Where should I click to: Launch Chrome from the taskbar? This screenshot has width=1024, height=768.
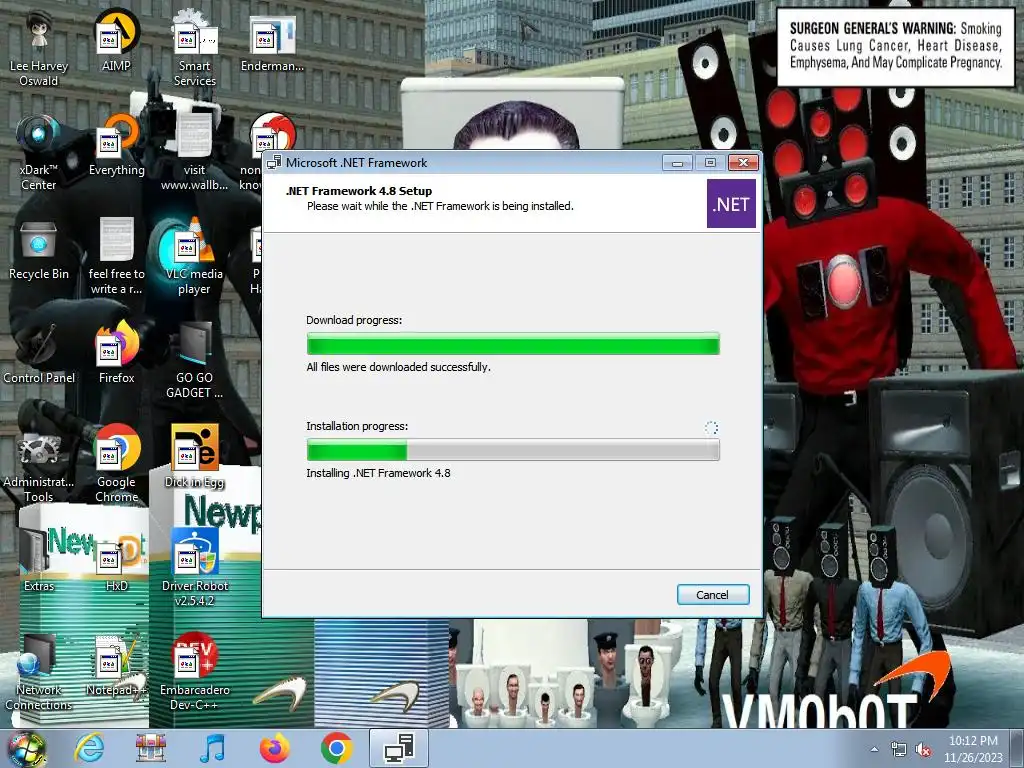(336, 748)
